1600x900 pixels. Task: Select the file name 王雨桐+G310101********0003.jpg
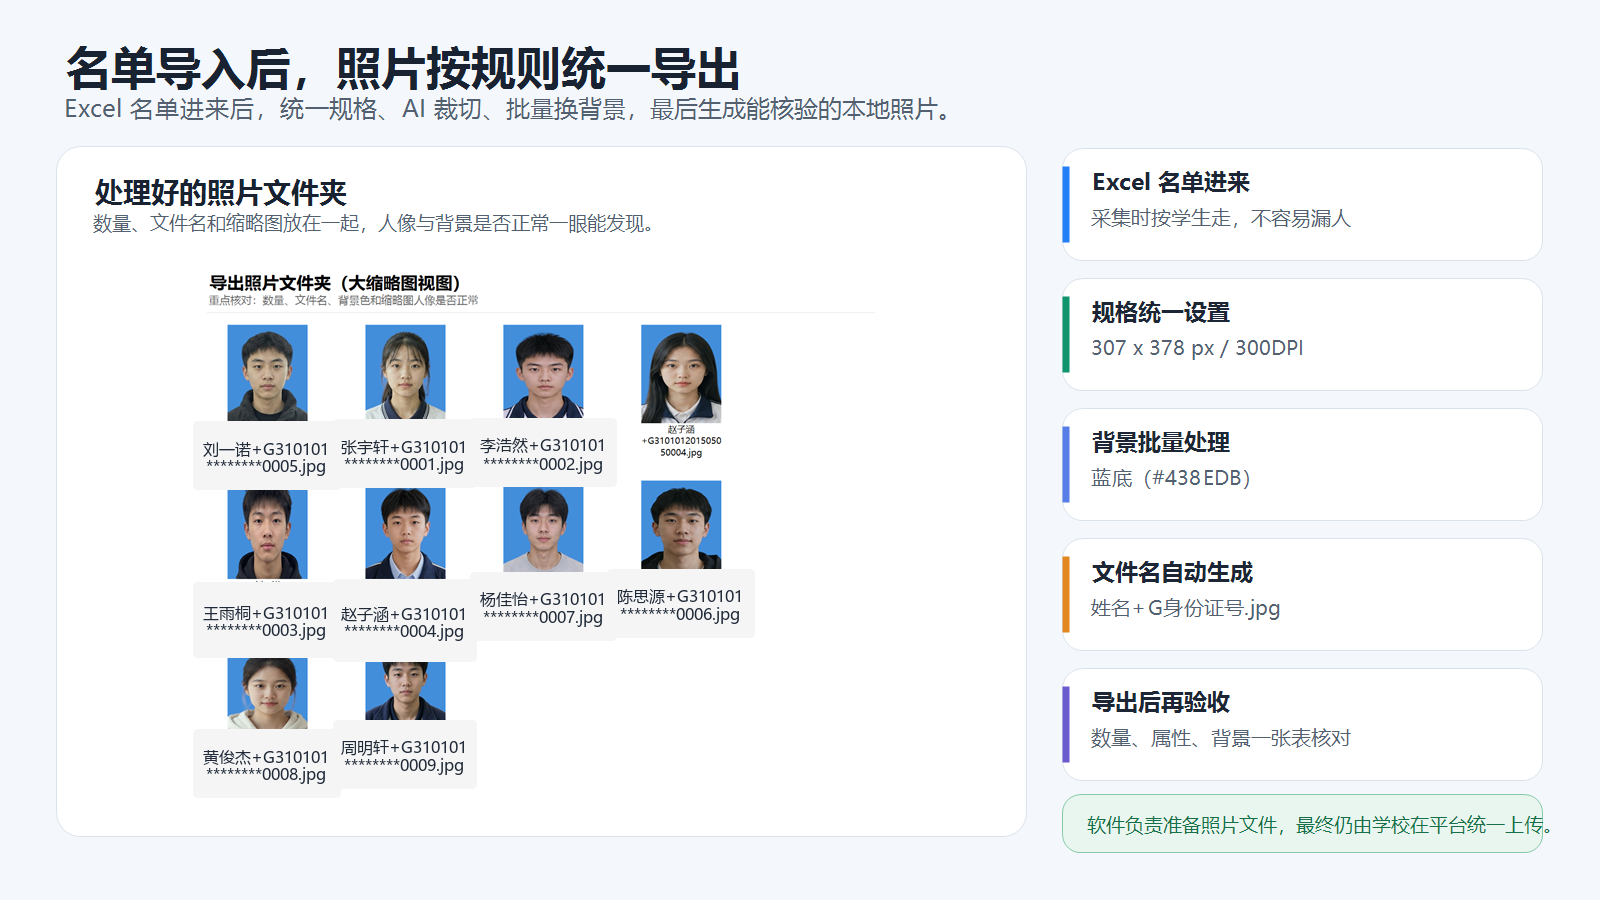(x=266, y=622)
